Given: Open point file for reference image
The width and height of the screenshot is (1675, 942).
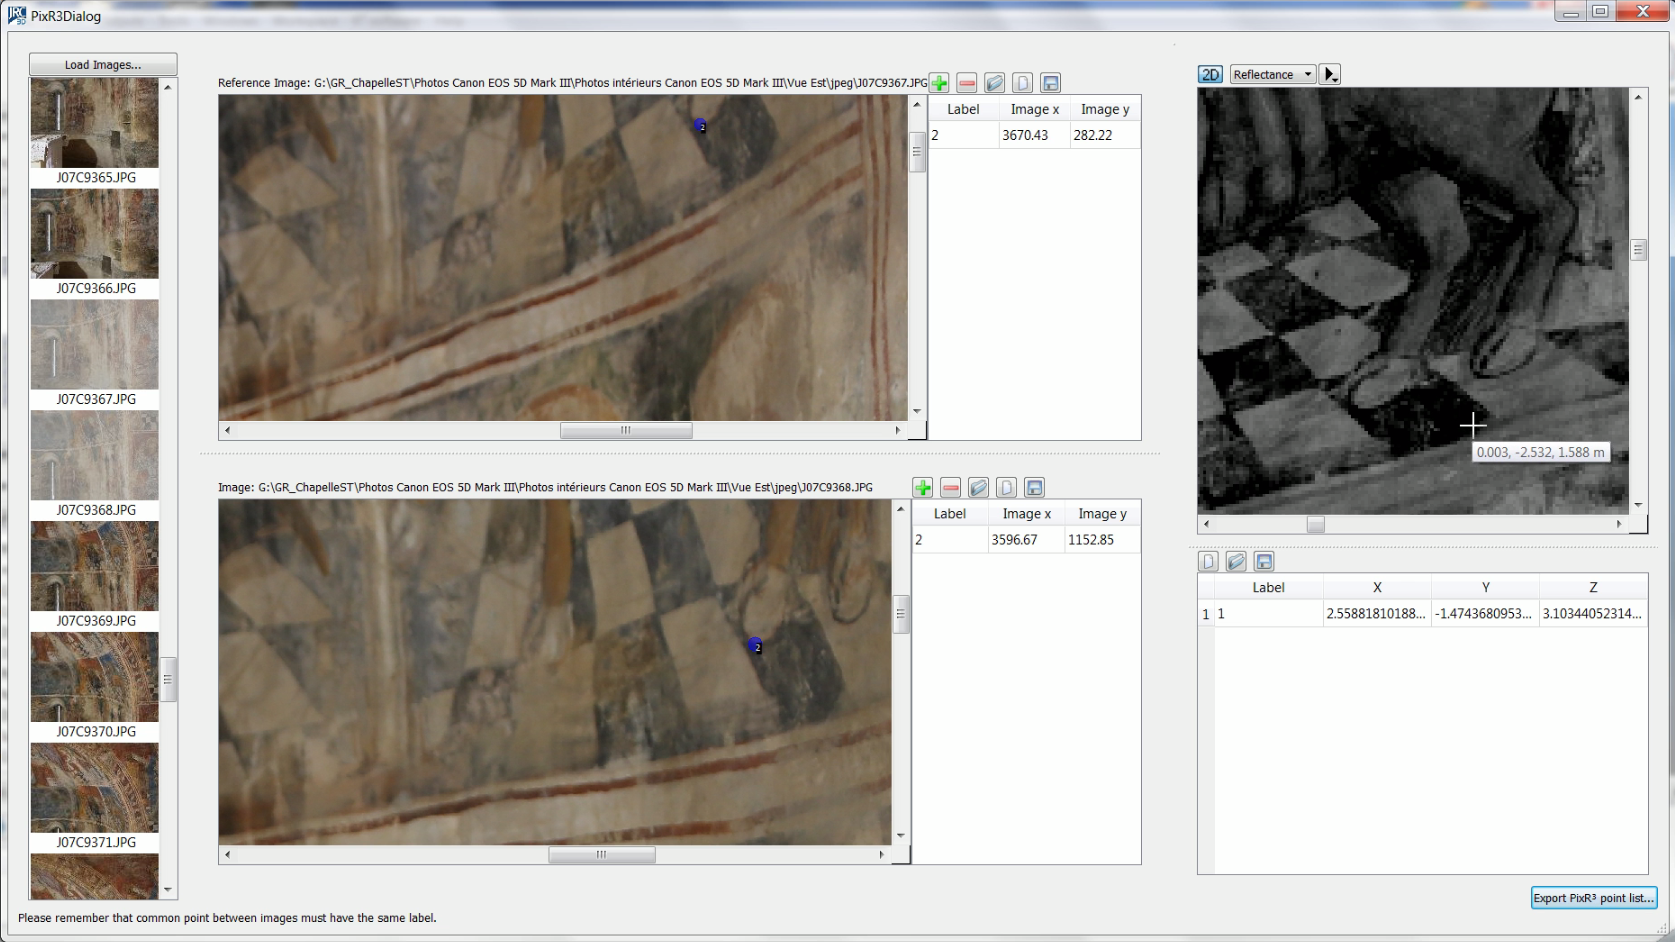Looking at the screenshot, I should coord(994,83).
